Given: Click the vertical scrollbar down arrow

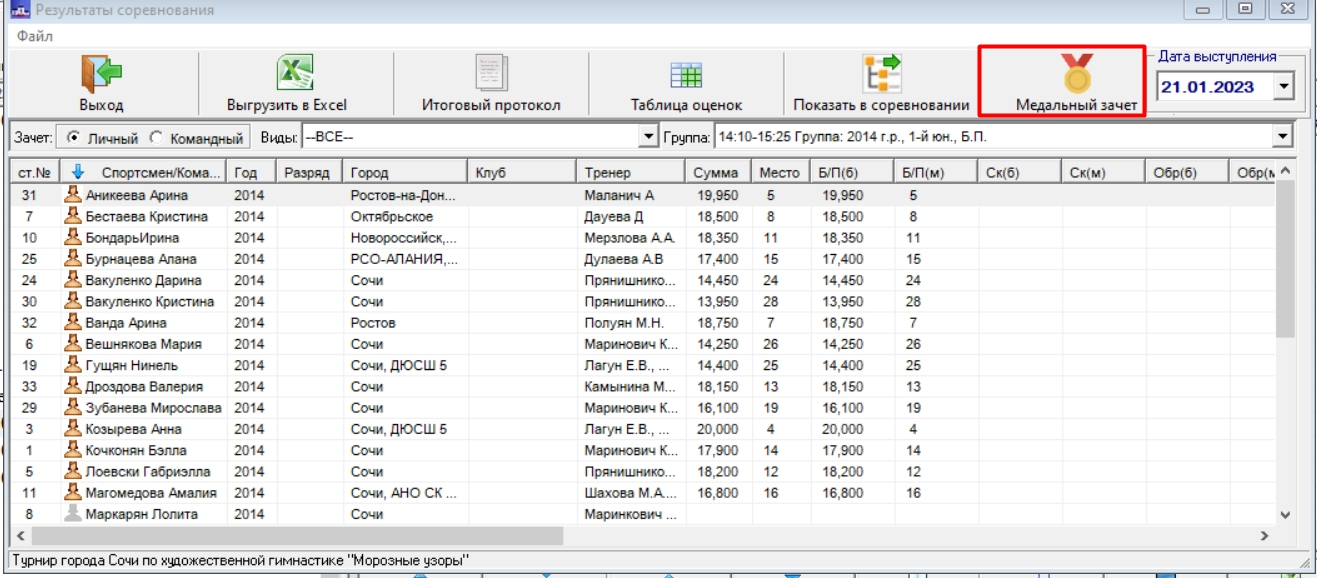Looking at the screenshot, I should pyautogui.click(x=1286, y=514).
